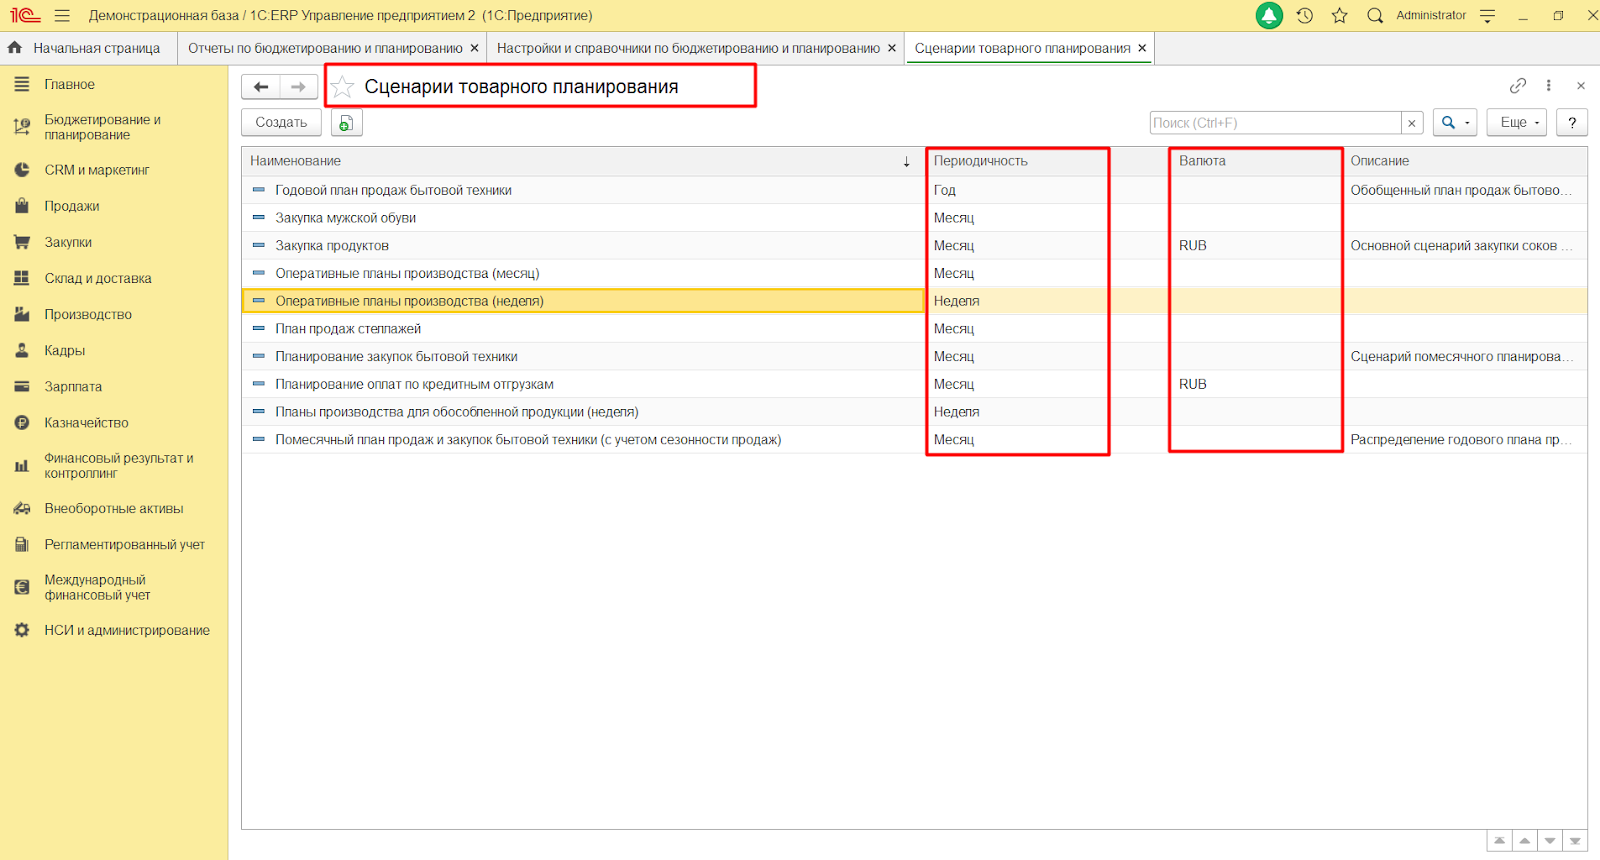The width and height of the screenshot is (1600, 860).
Task: Open Бюджетирование и планирование section
Action: [102, 127]
